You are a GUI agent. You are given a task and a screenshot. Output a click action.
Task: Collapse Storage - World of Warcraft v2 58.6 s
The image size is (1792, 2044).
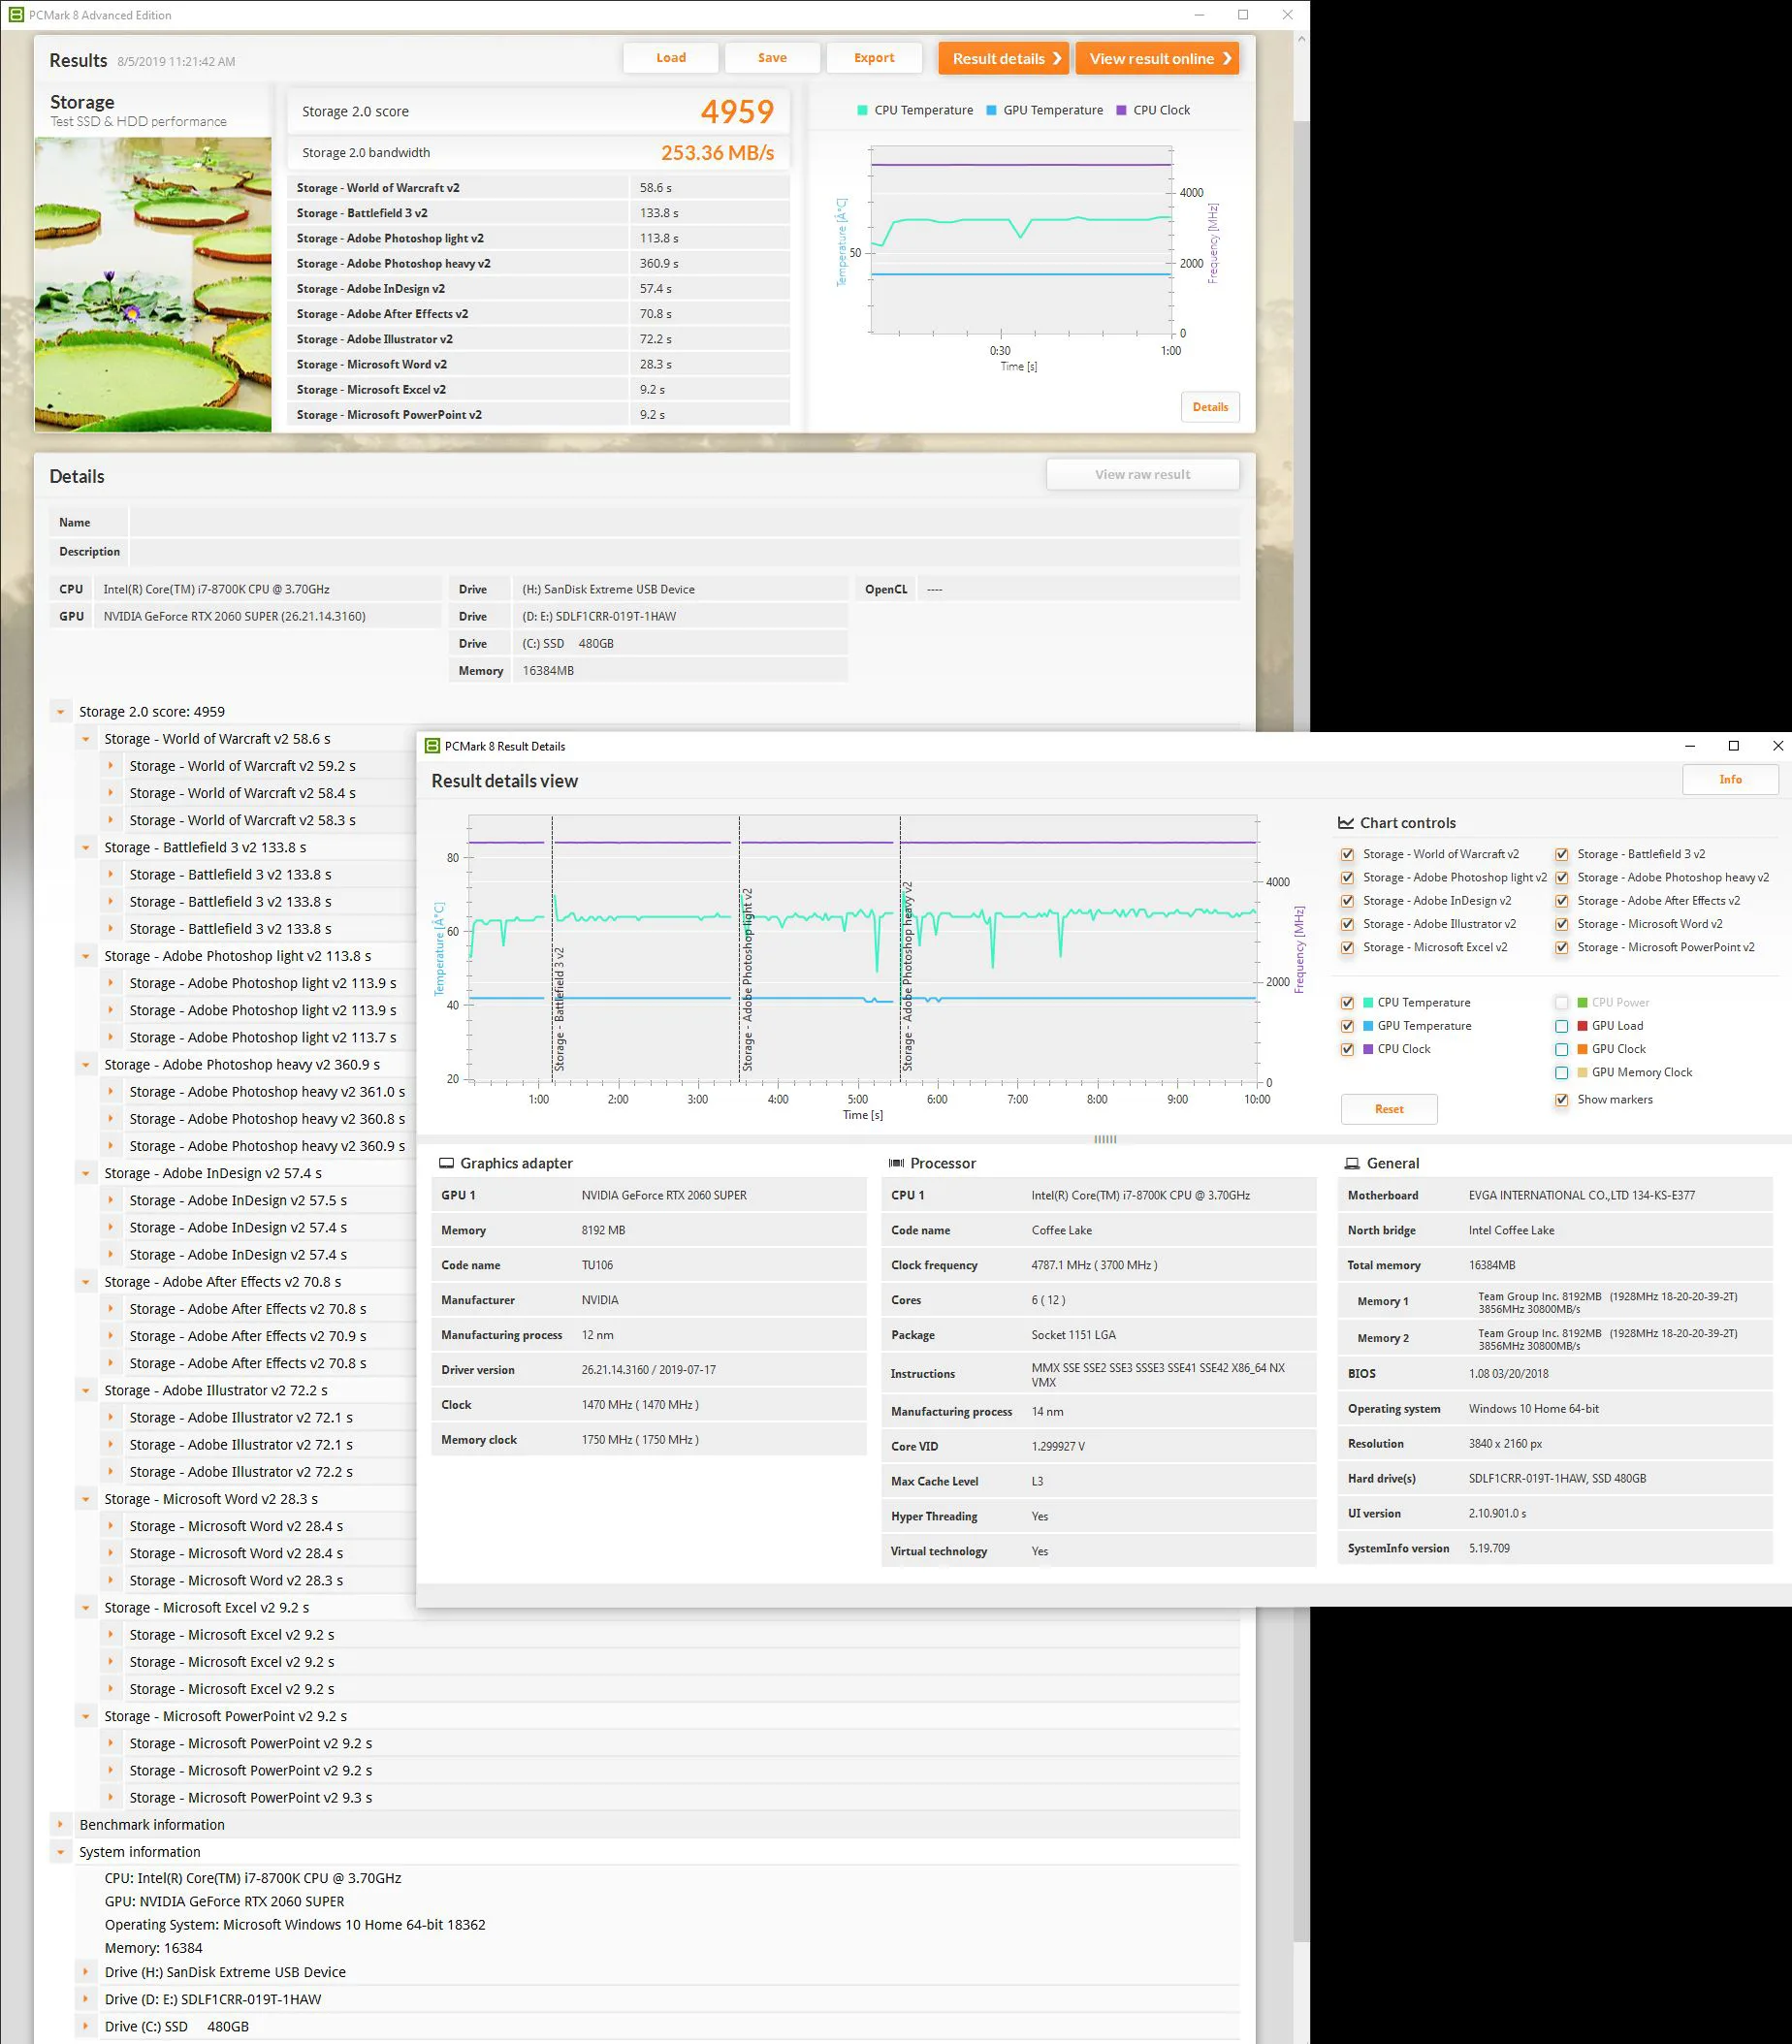point(86,739)
